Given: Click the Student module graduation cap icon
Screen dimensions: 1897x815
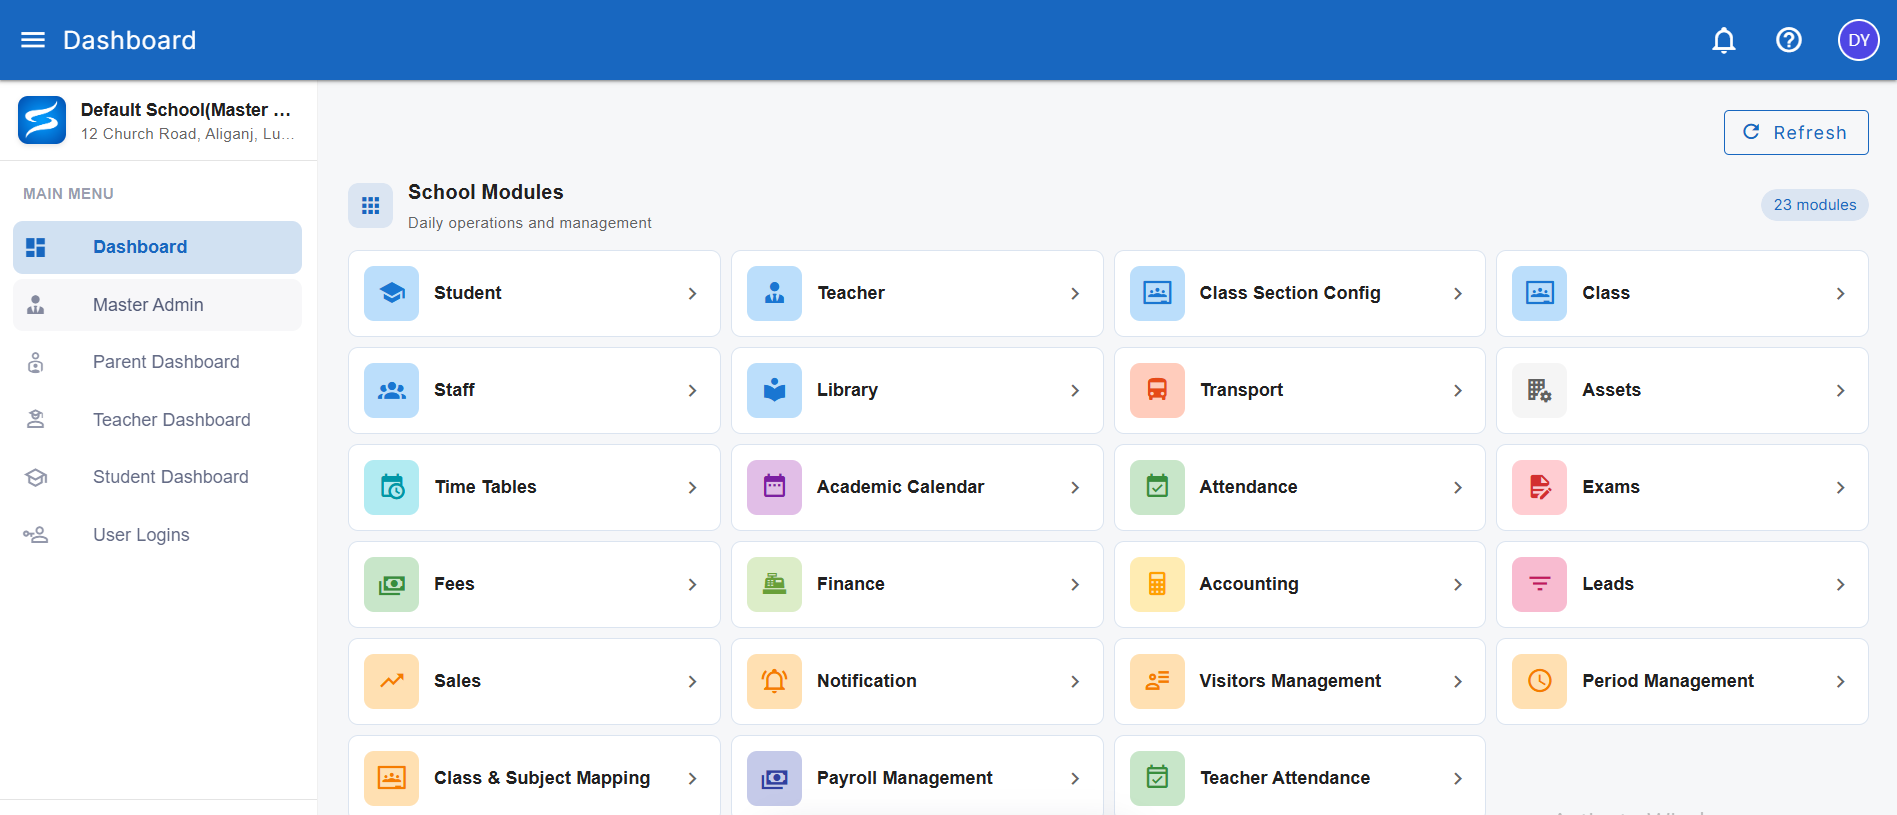Looking at the screenshot, I should click(392, 293).
